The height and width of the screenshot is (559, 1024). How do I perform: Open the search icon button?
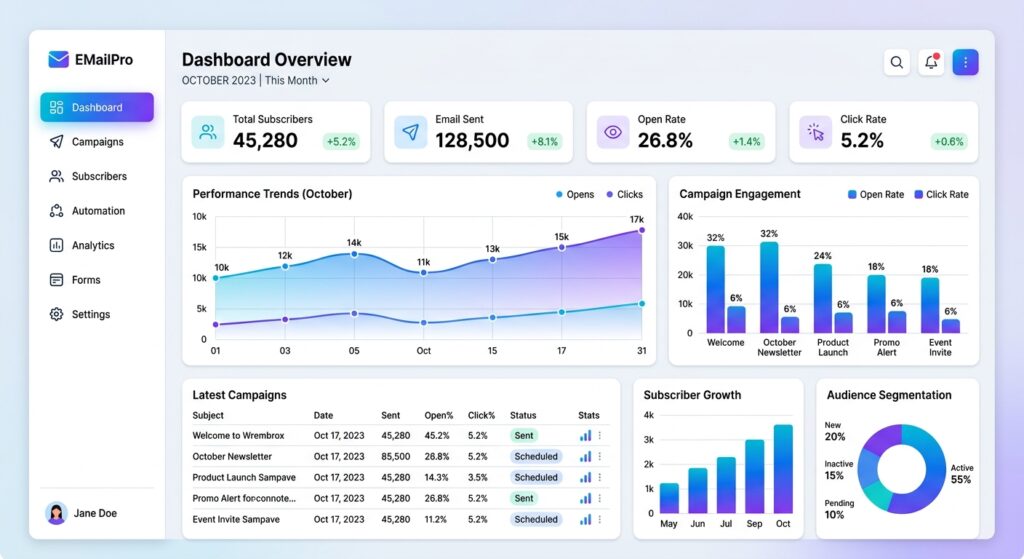897,62
